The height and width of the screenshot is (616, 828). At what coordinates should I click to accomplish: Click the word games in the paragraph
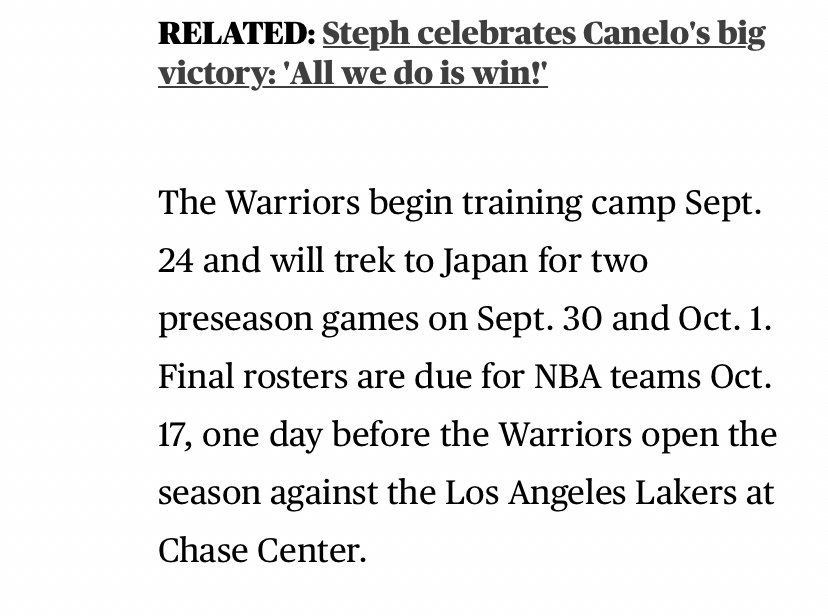370,320
